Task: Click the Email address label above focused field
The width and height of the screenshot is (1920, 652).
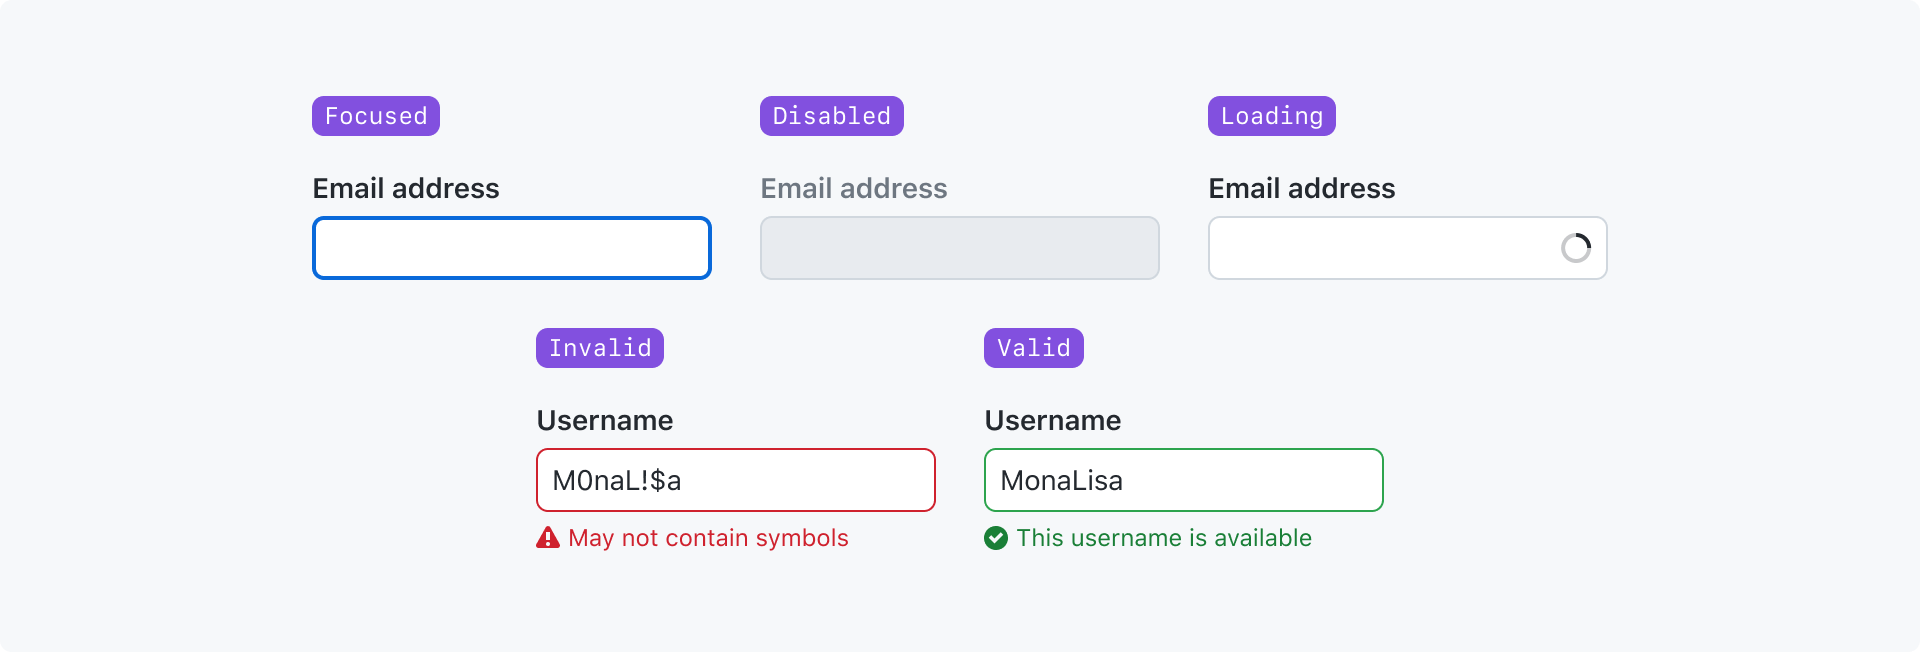Action: pos(406,188)
